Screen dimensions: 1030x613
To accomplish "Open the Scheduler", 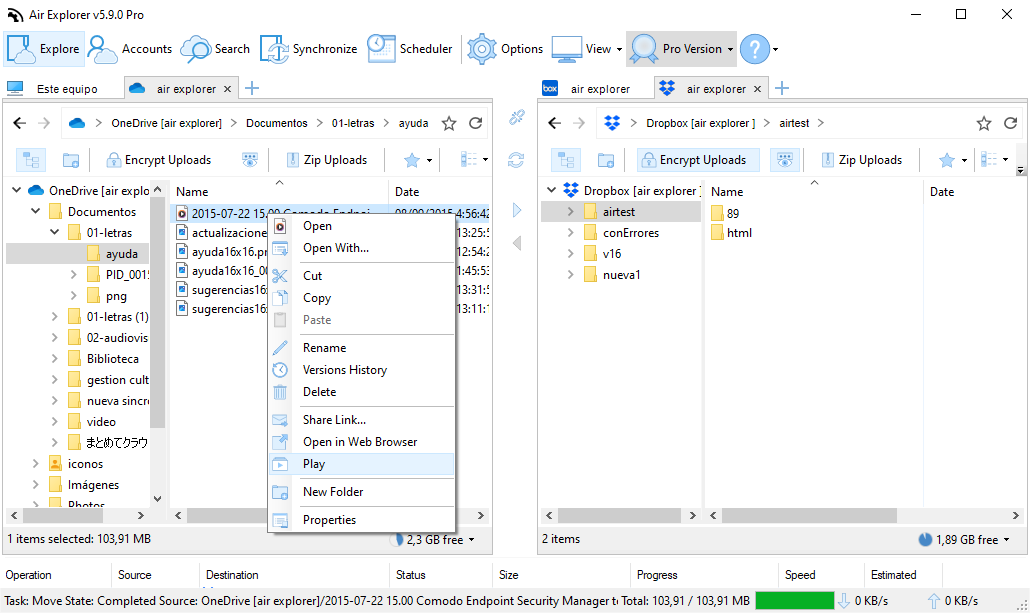I will point(408,48).
